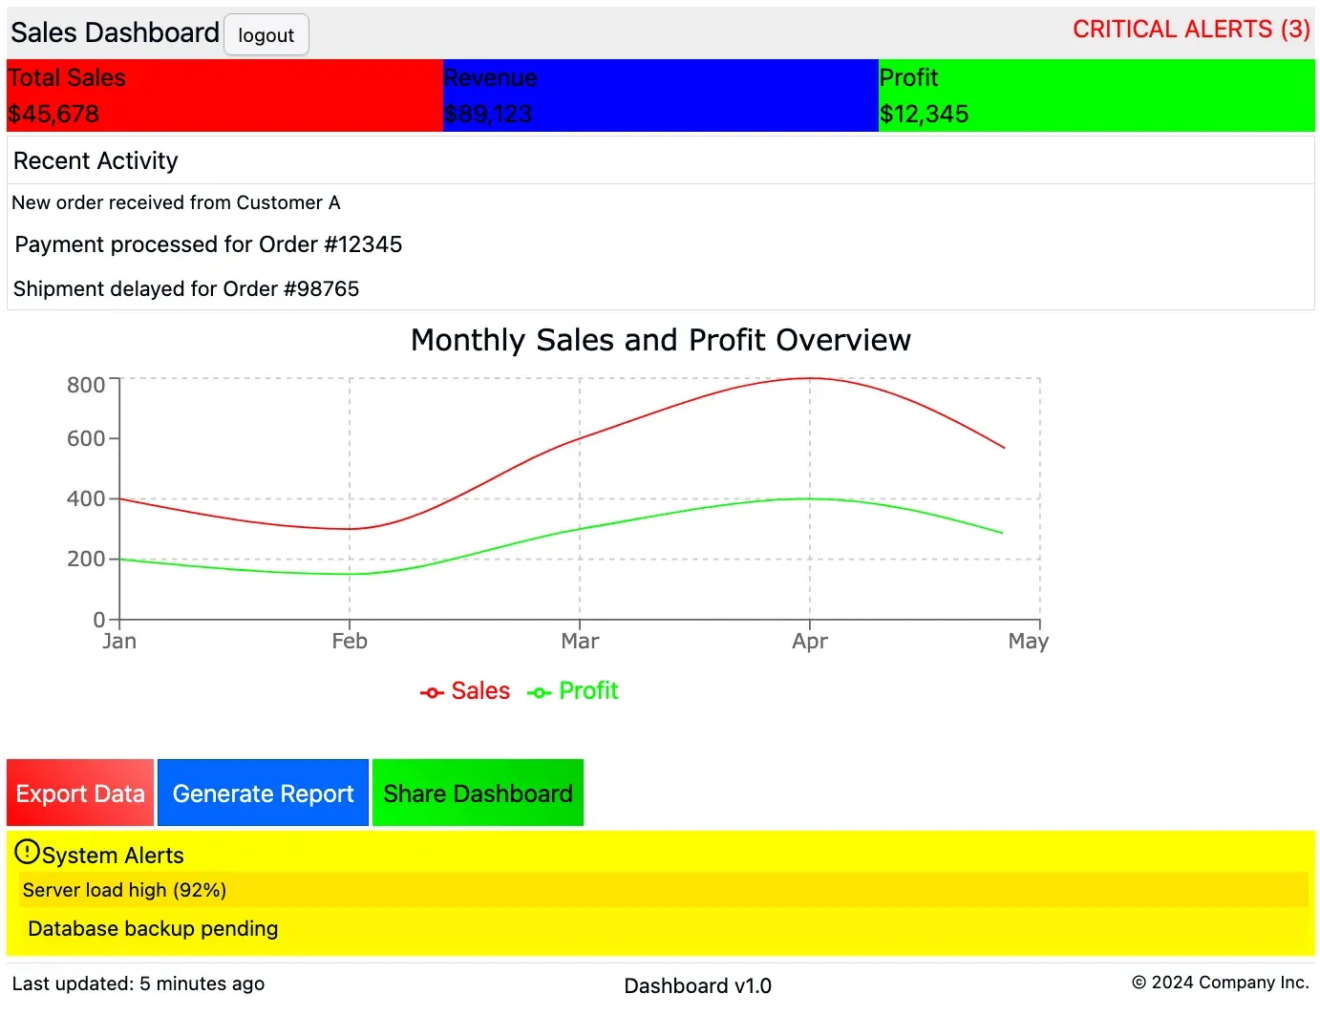Click the 'Database backup pending' alert

point(151,928)
